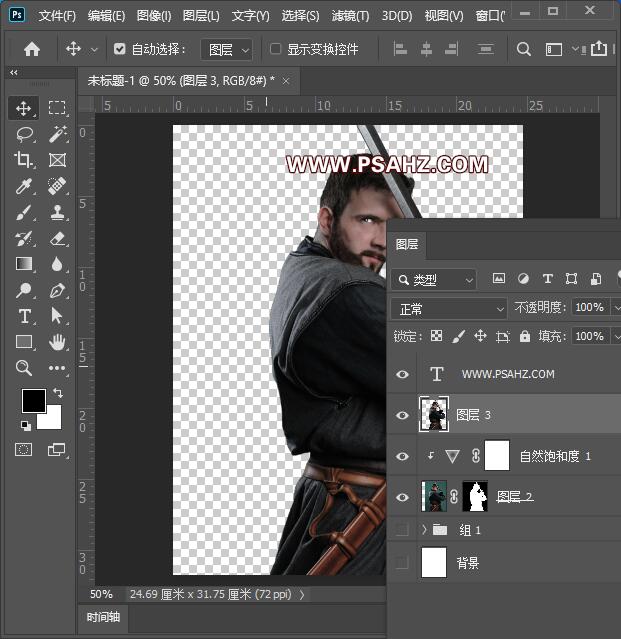Select the Move tool in toolbox

[24, 108]
